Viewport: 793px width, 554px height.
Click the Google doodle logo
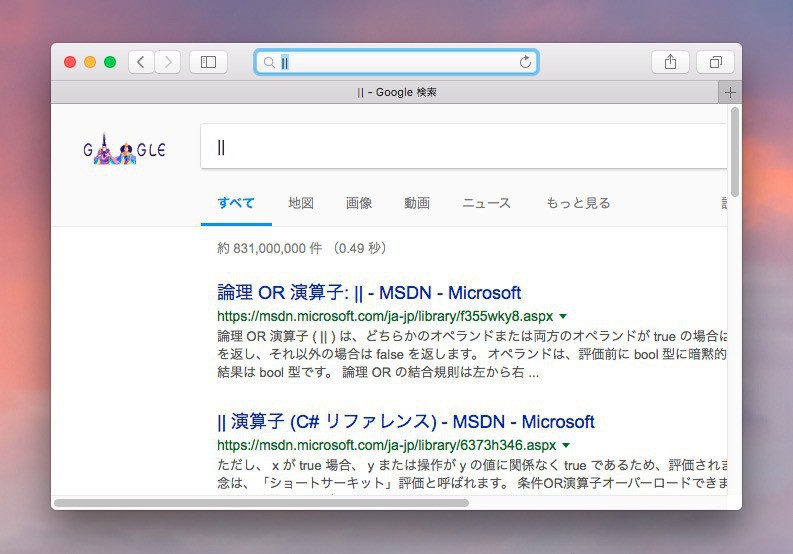tap(124, 149)
